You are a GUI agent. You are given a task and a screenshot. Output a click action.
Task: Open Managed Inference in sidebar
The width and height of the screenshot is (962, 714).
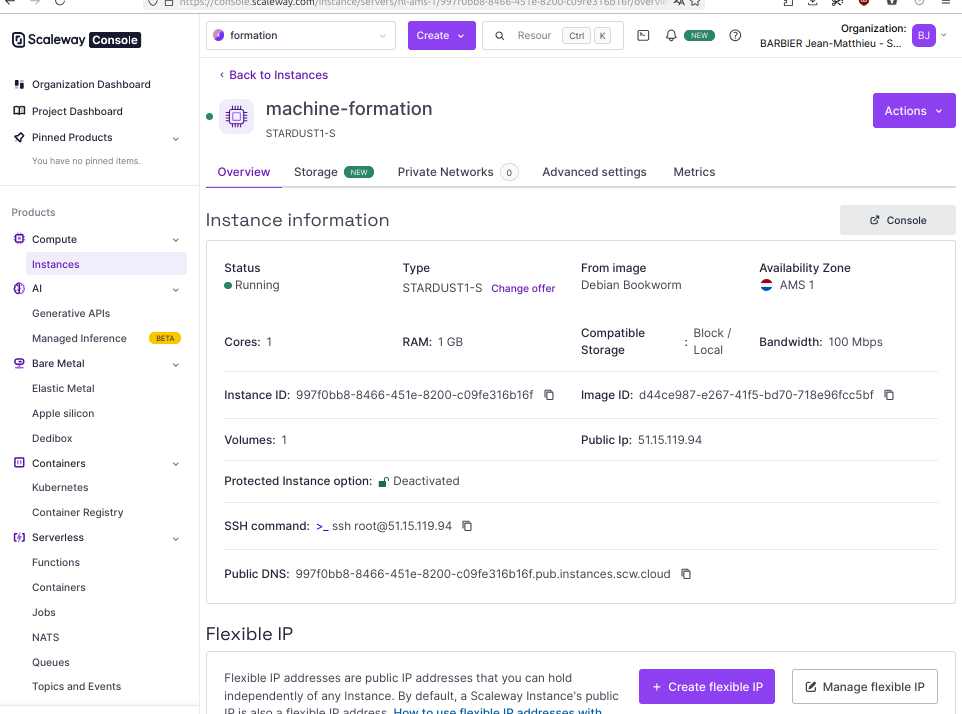tap(79, 338)
